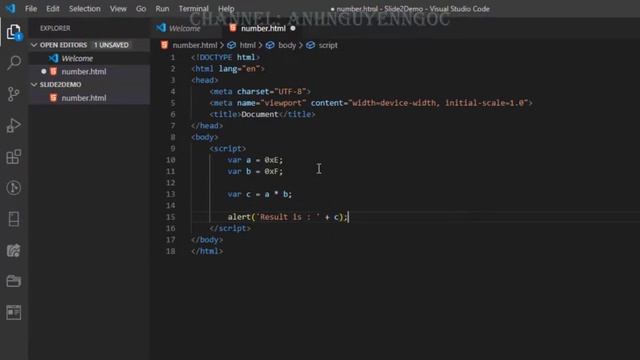Click the html breadcrumb item

tap(247, 45)
